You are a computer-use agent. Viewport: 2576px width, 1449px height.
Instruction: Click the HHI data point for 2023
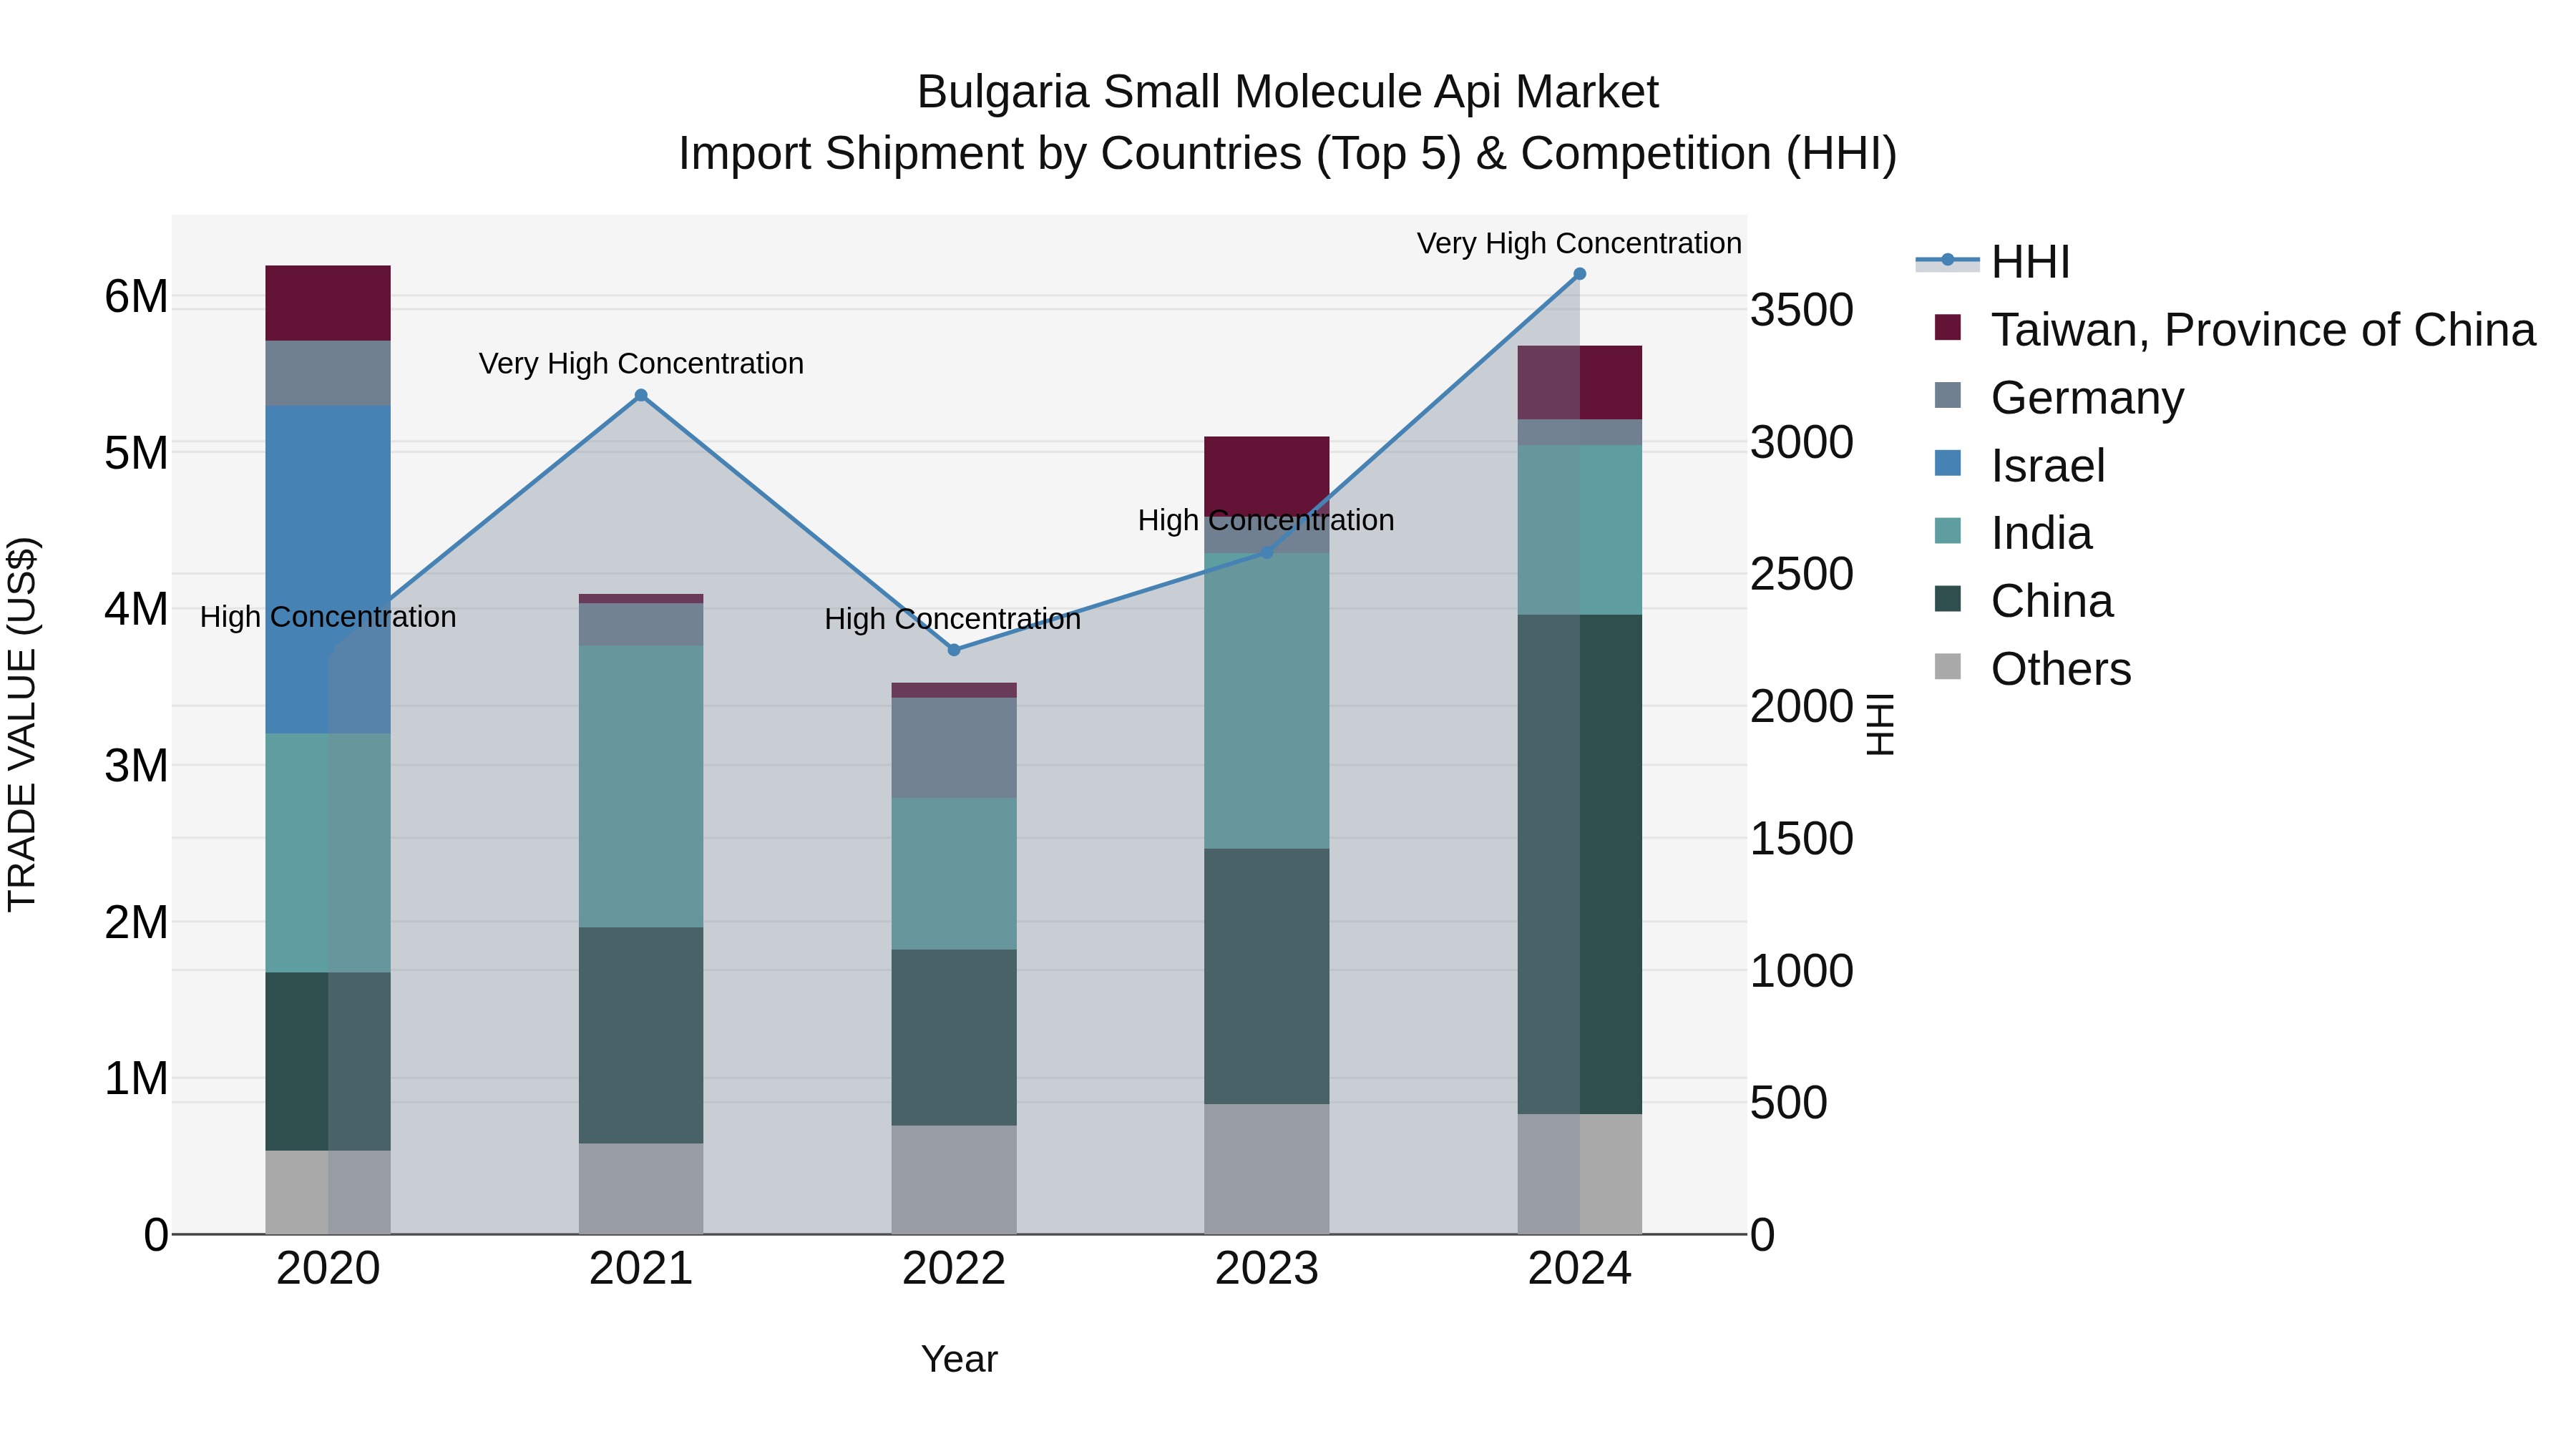click(x=1267, y=552)
